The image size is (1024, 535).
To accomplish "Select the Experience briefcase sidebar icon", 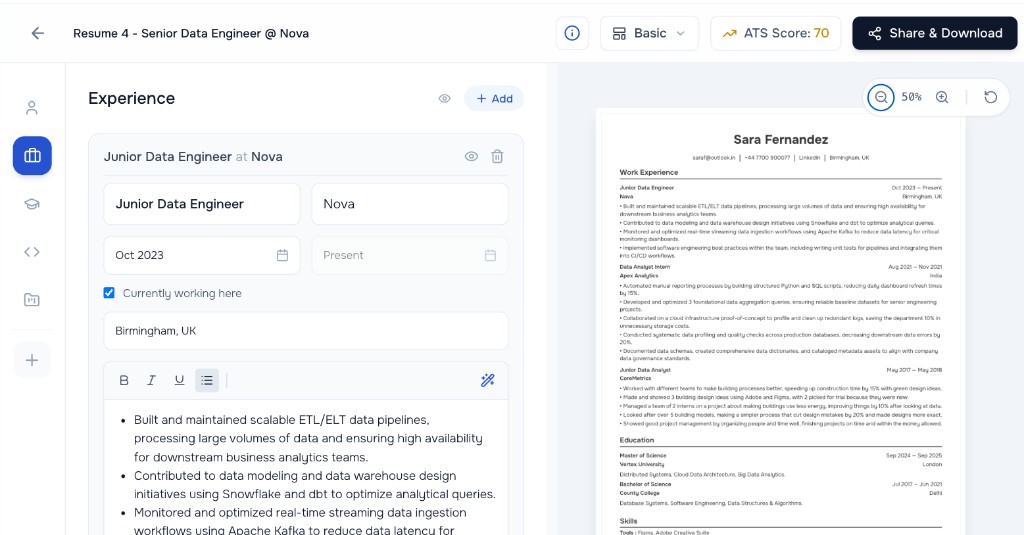I will point(32,155).
